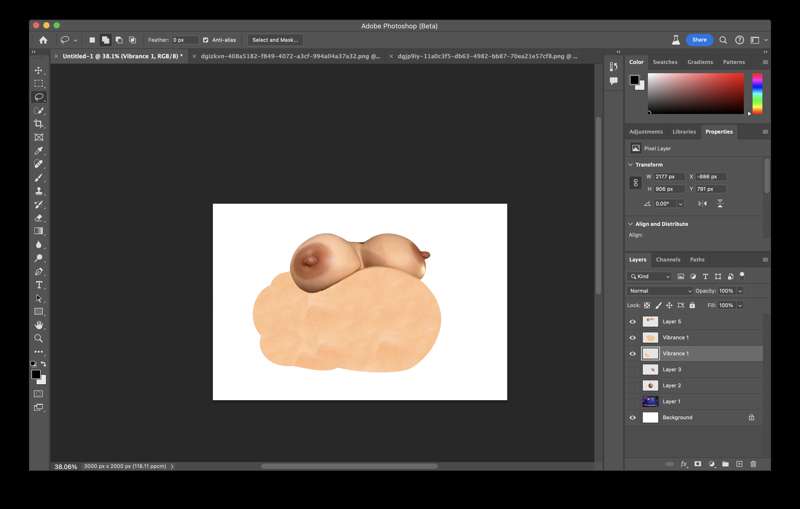Click the Share button
Viewport: 800px width, 509px height.
[x=699, y=40]
